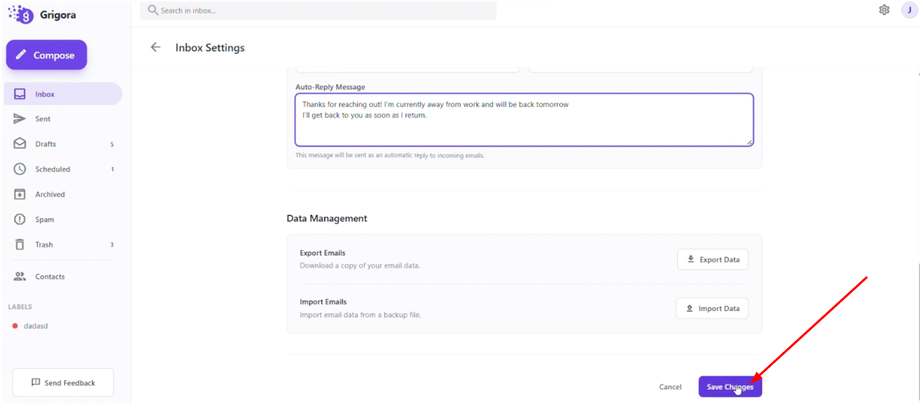Image resolution: width=920 pixels, height=407 pixels.
Task: Open settings via the gear icon
Action: (884, 10)
